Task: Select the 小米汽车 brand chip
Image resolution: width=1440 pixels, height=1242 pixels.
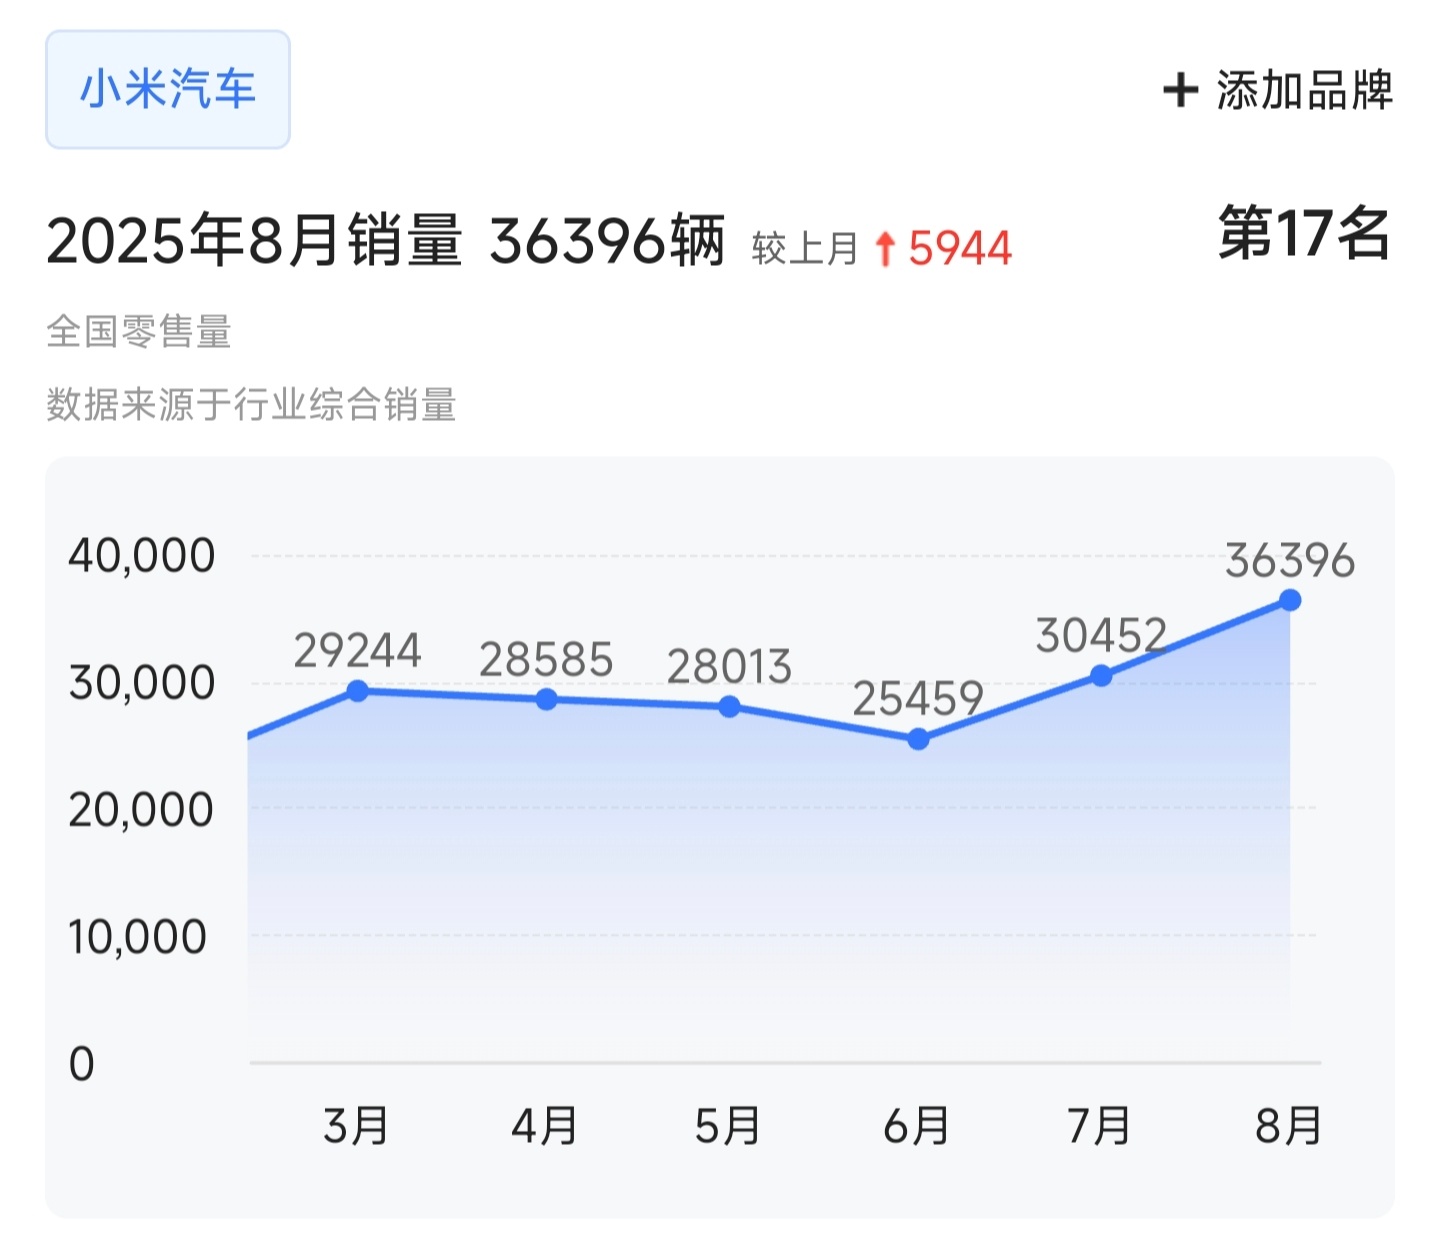Action: [168, 90]
